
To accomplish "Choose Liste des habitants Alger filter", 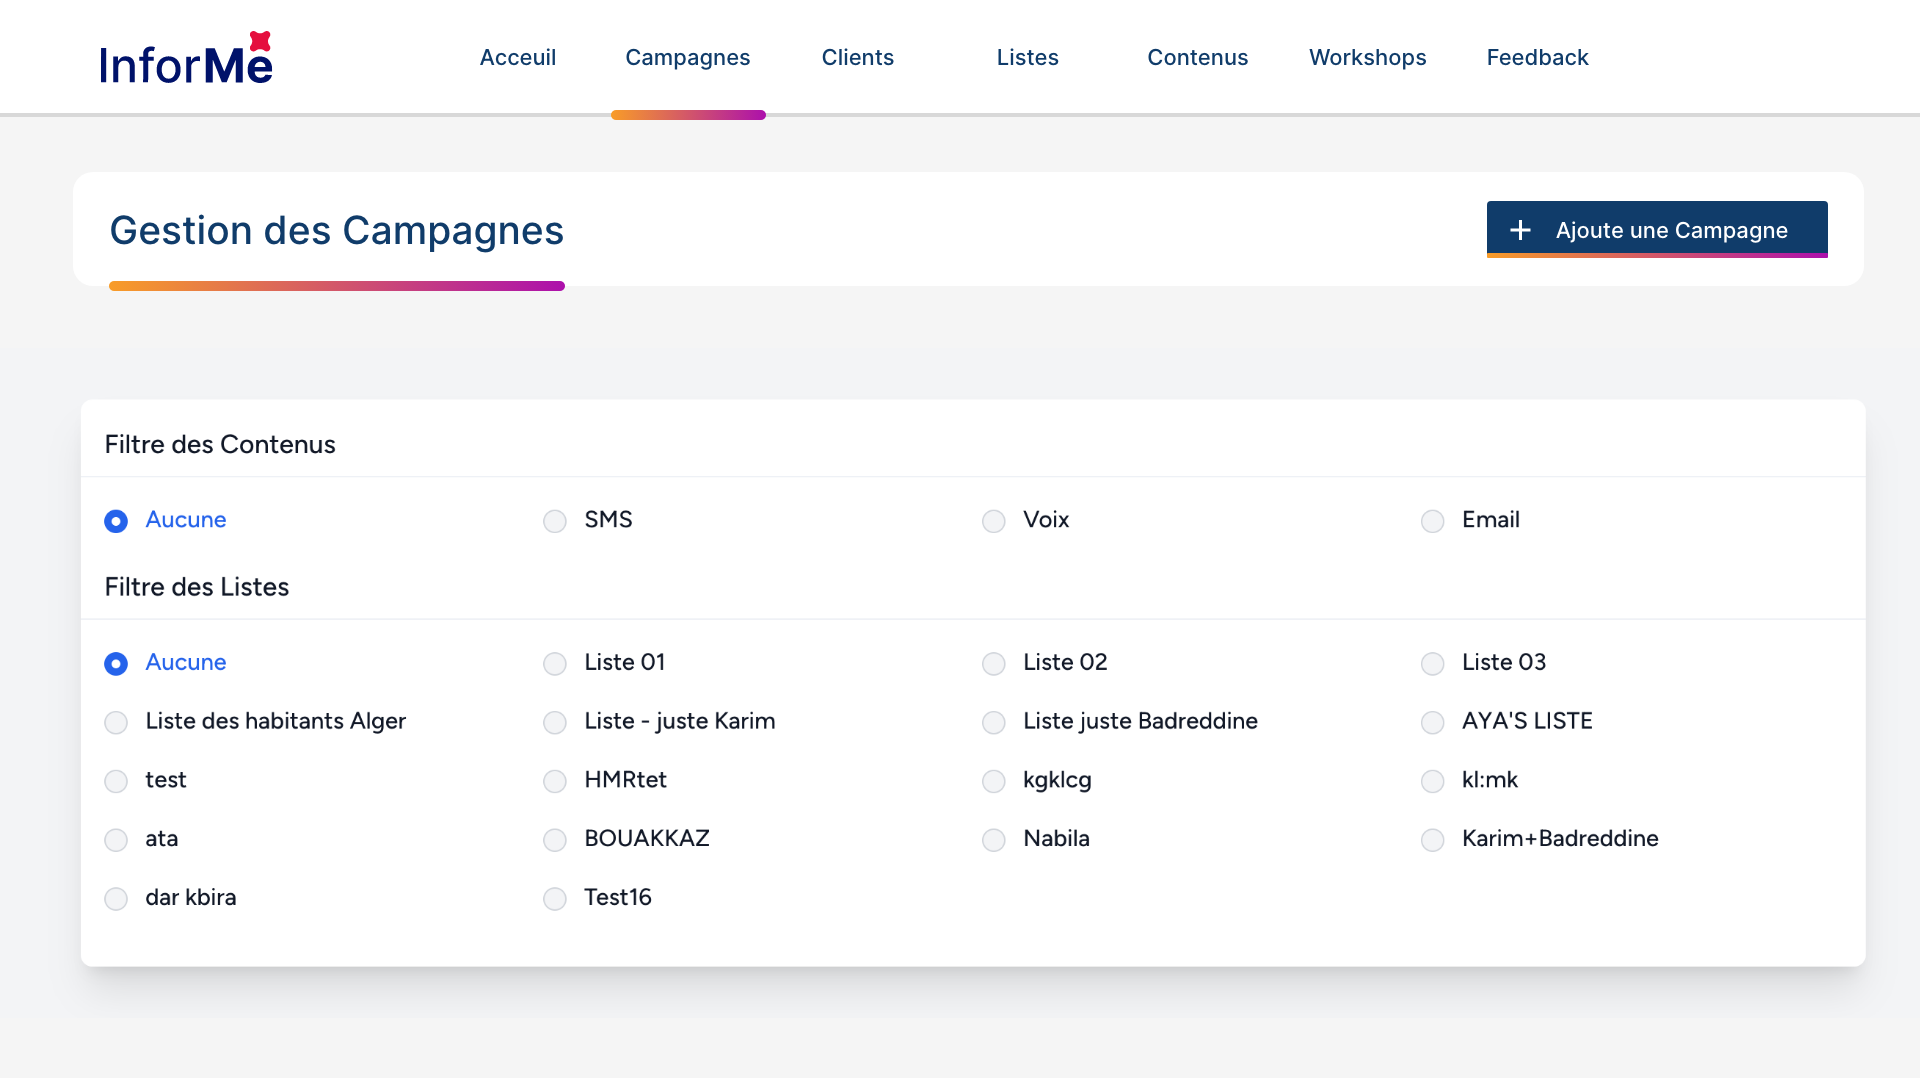I will pos(116,723).
